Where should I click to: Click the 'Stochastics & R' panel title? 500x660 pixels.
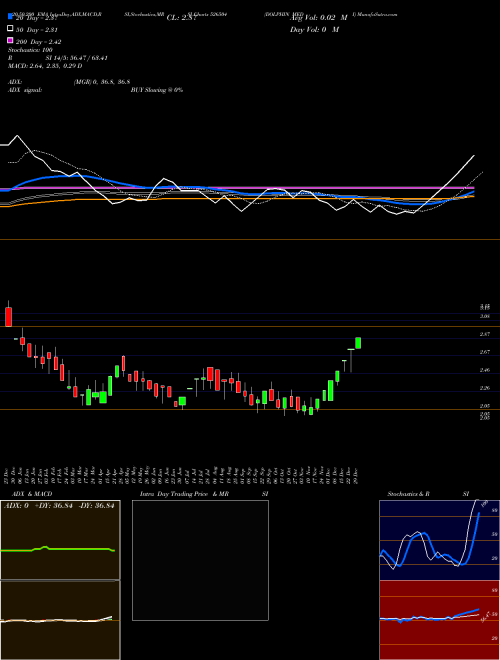tap(409, 494)
